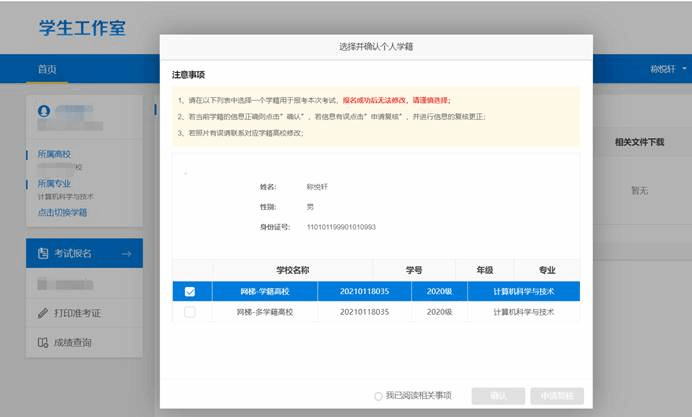This screenshot has height=417, width=692.
Task: Click the user avatar icon in profile card
Action: 43,108
